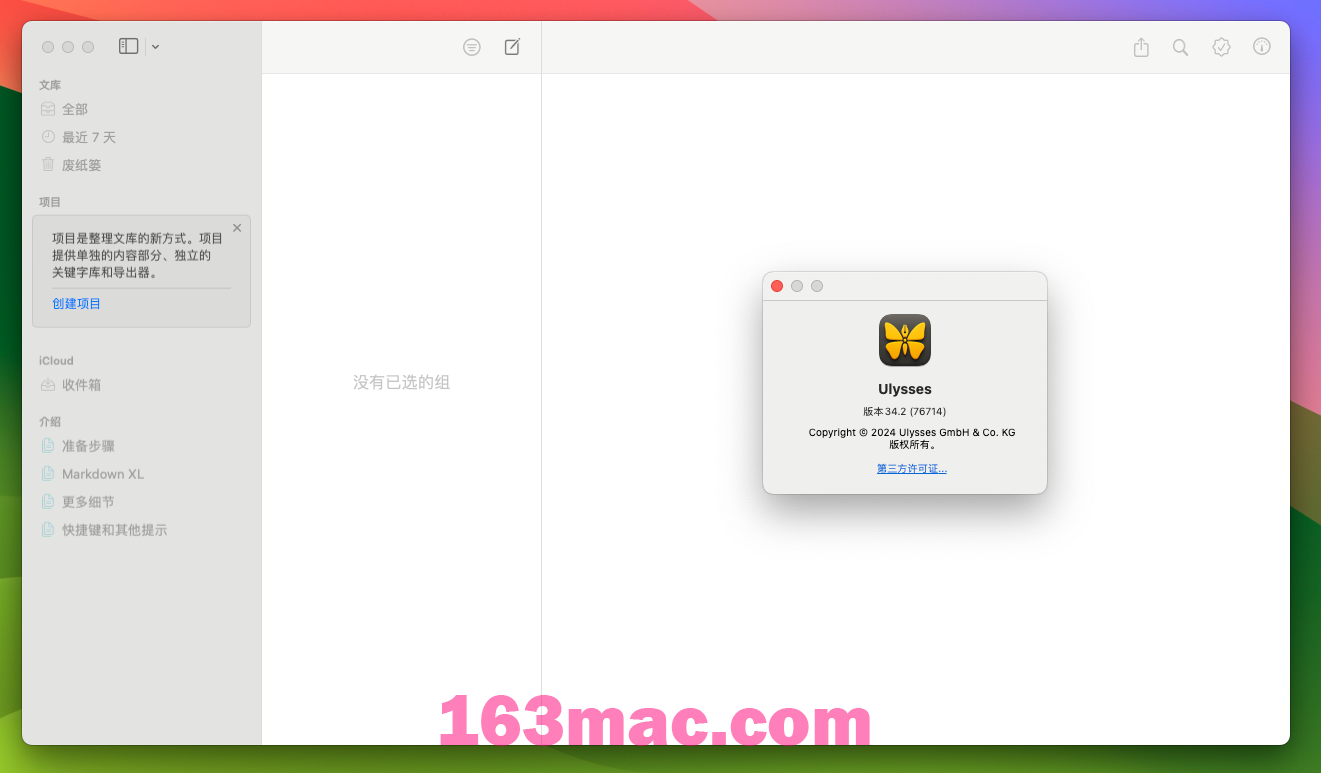Click the 介绍 section header
This screenshot has height=773, width=1321.
coord(50,422)
